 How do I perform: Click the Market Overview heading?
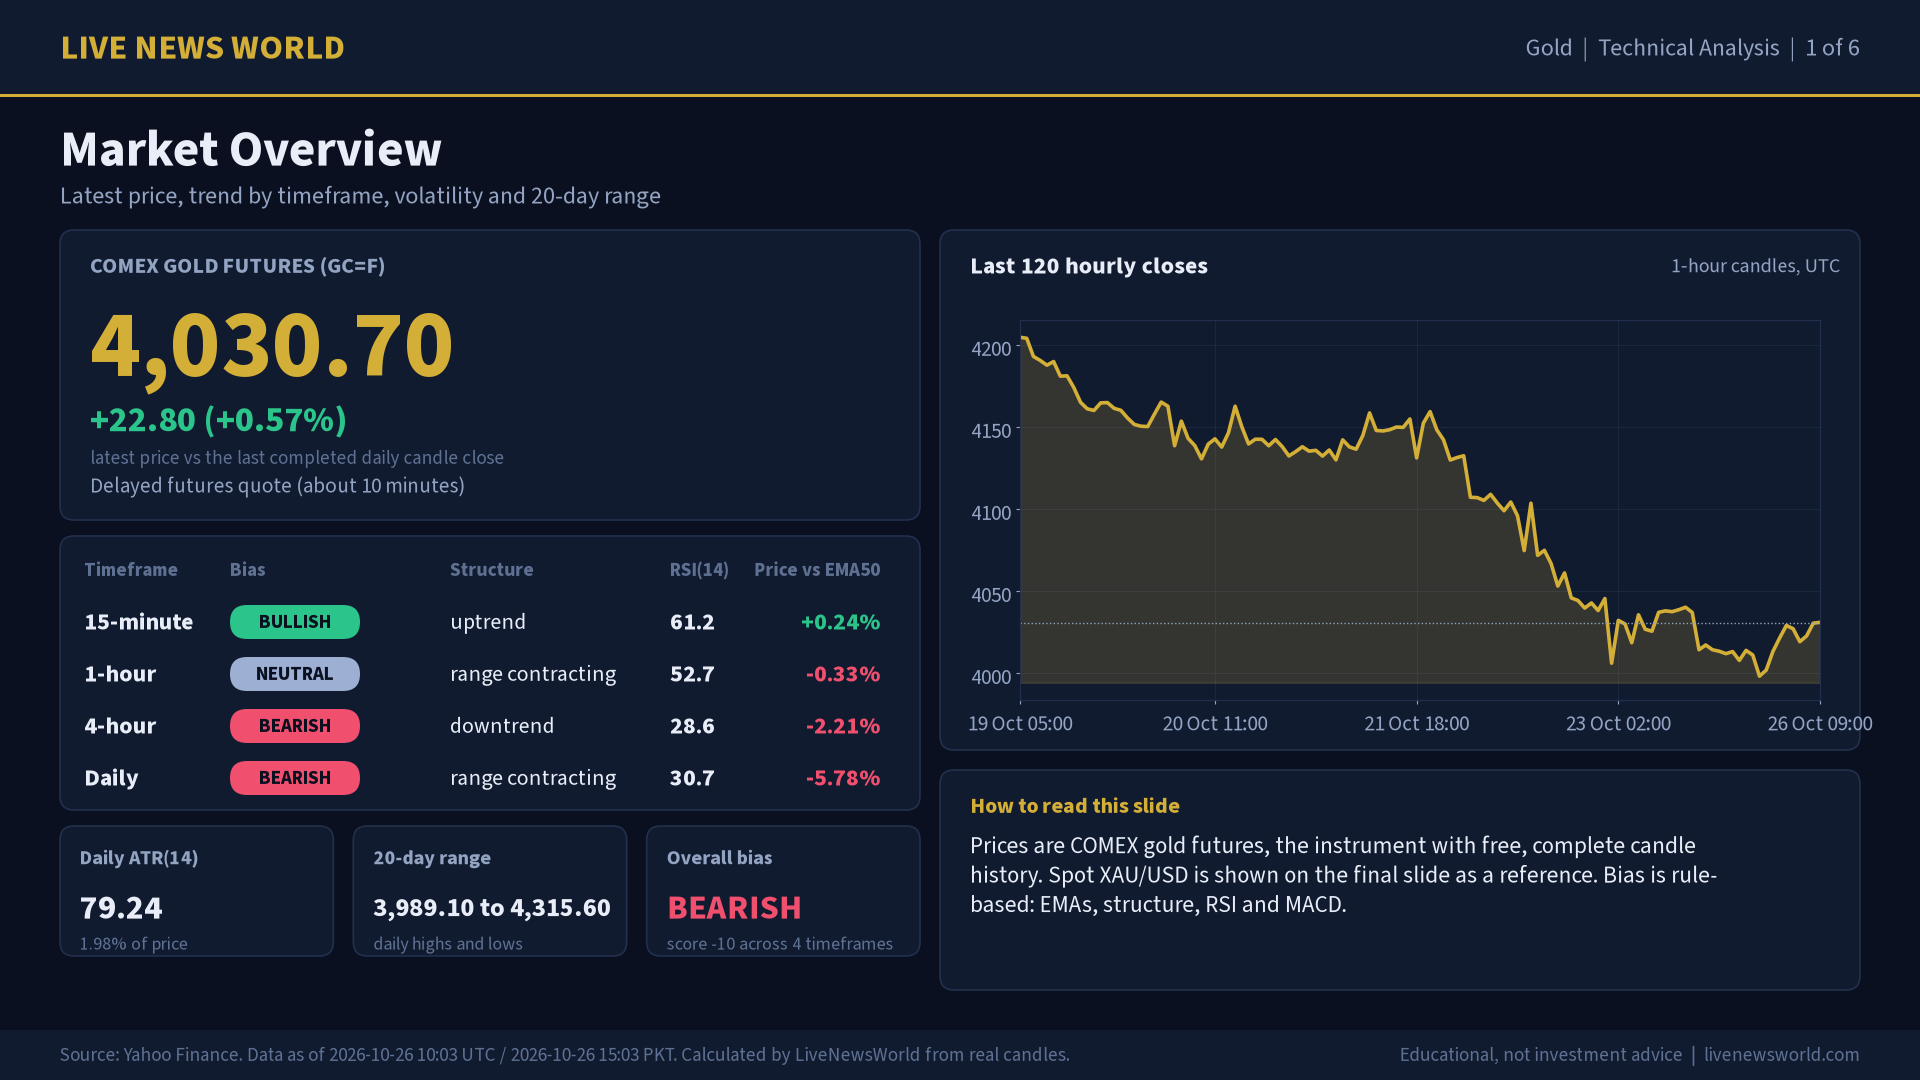point(251,149)
